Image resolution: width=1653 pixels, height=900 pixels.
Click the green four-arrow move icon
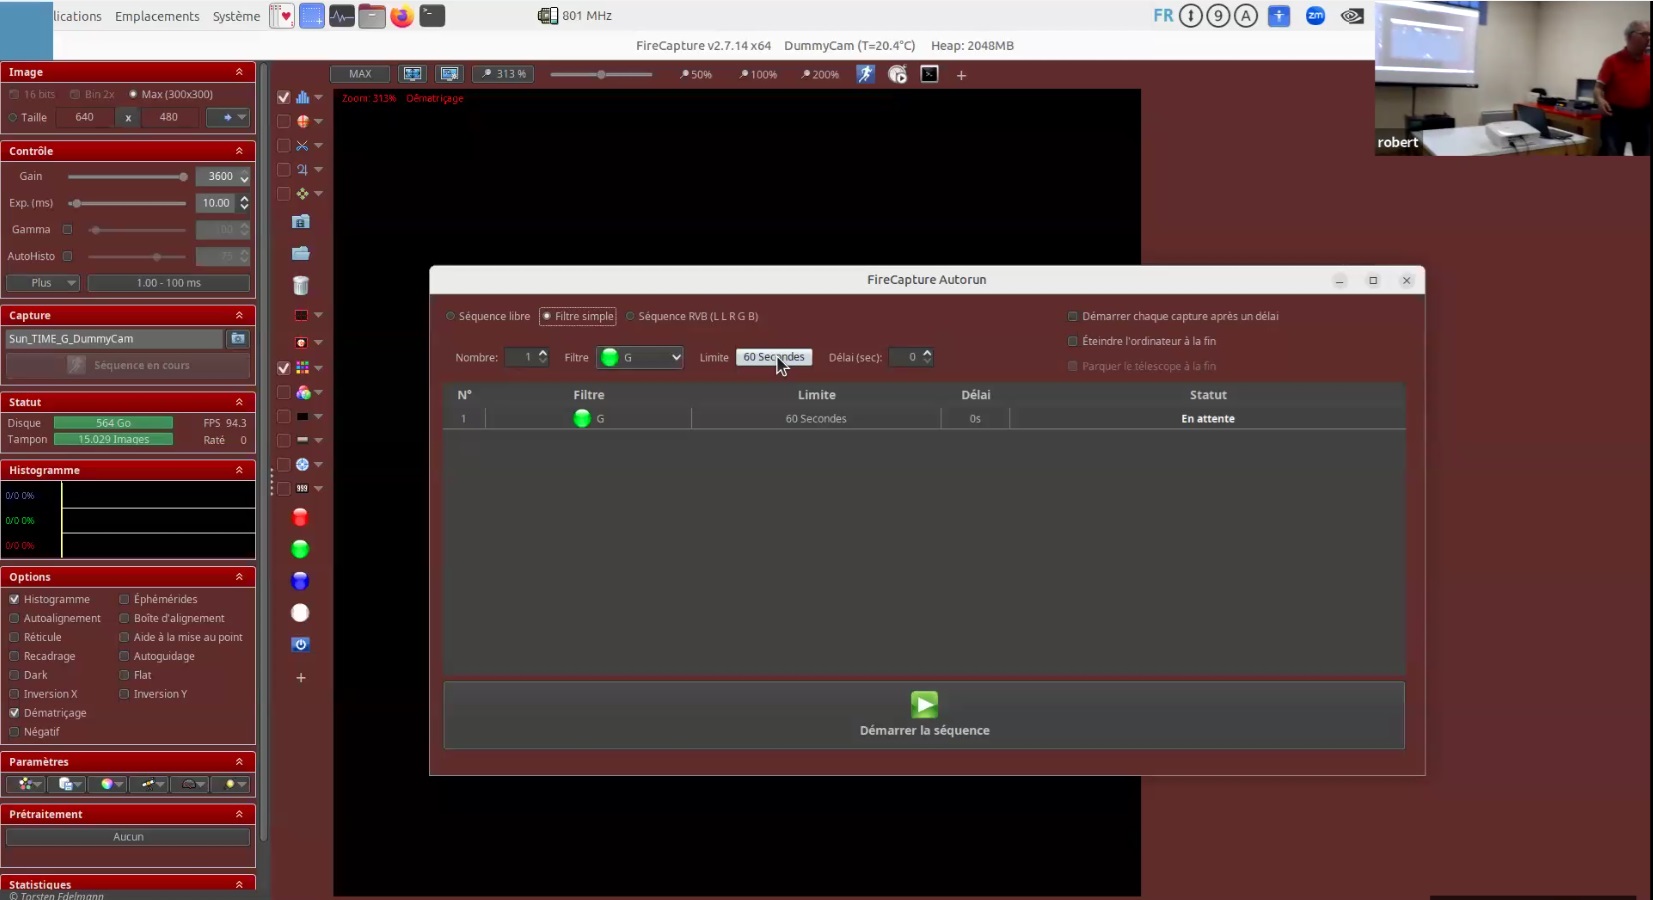[302, 193]
